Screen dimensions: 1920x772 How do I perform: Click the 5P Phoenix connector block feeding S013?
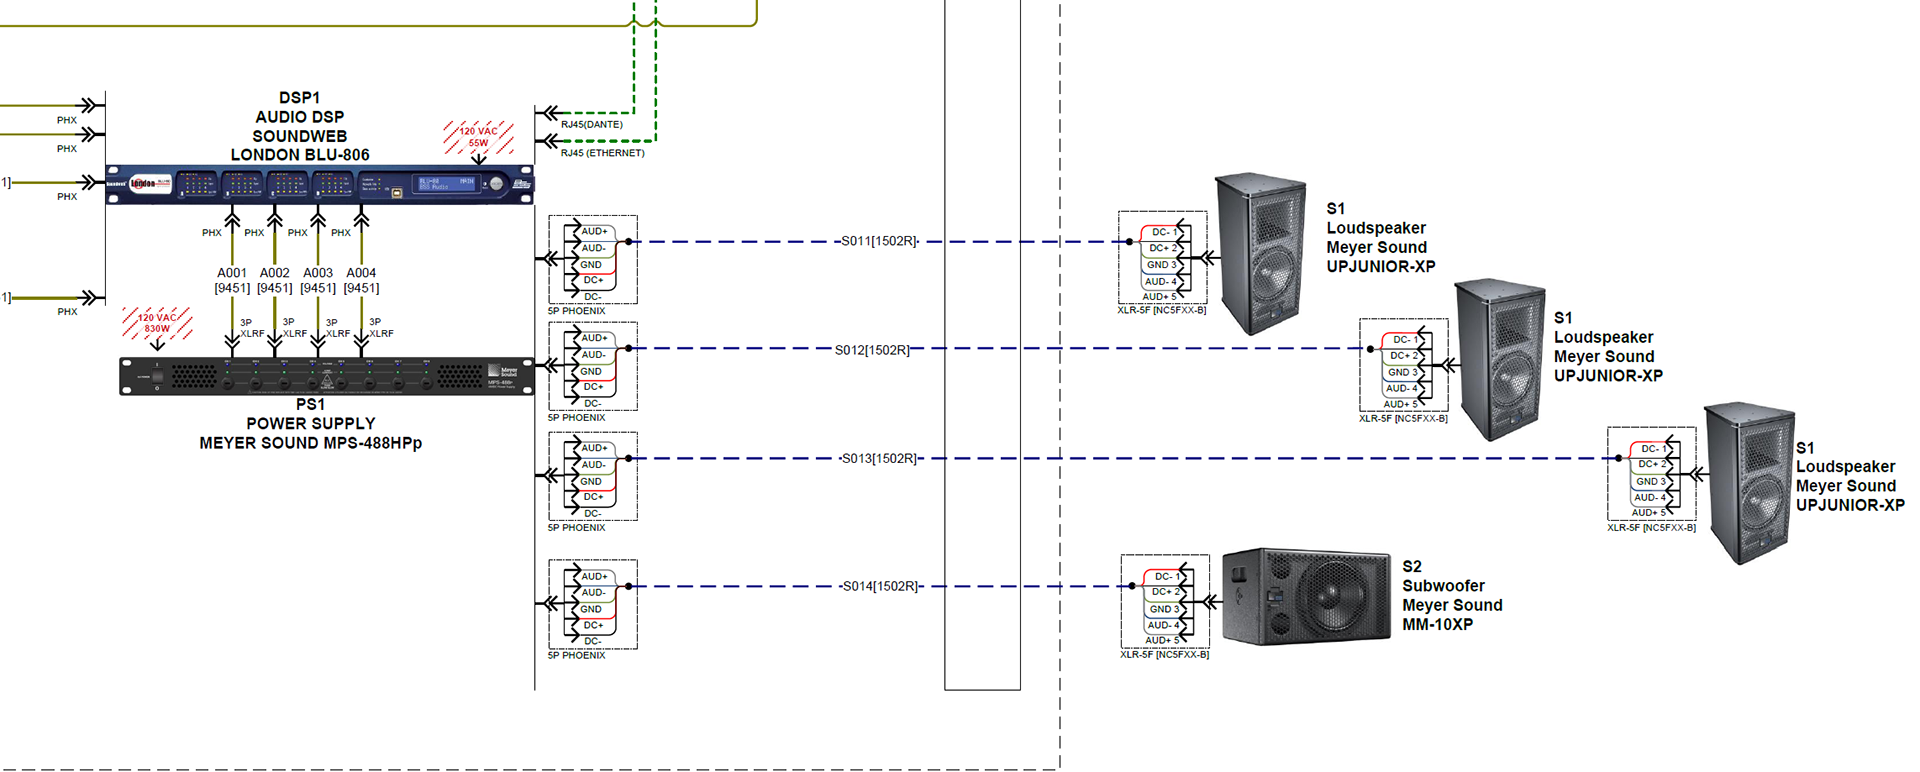pos(593,476)
